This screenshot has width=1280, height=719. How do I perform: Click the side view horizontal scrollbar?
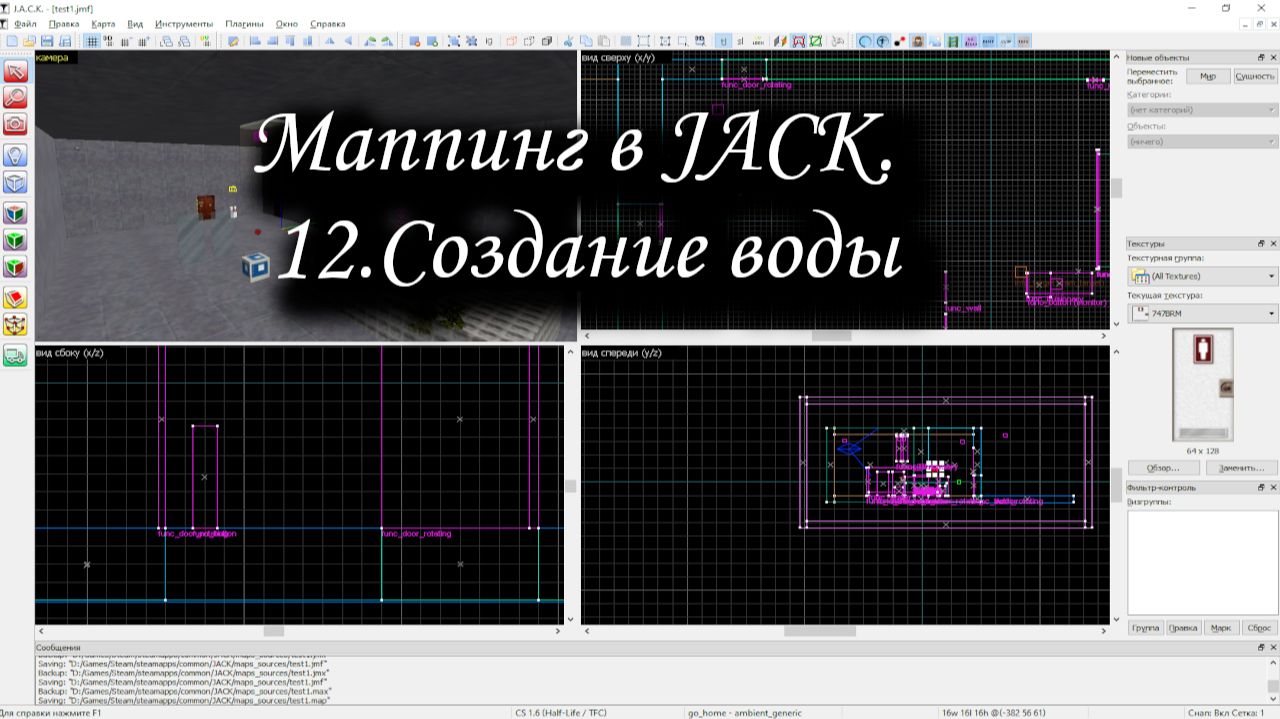click(x=298, y=631)
